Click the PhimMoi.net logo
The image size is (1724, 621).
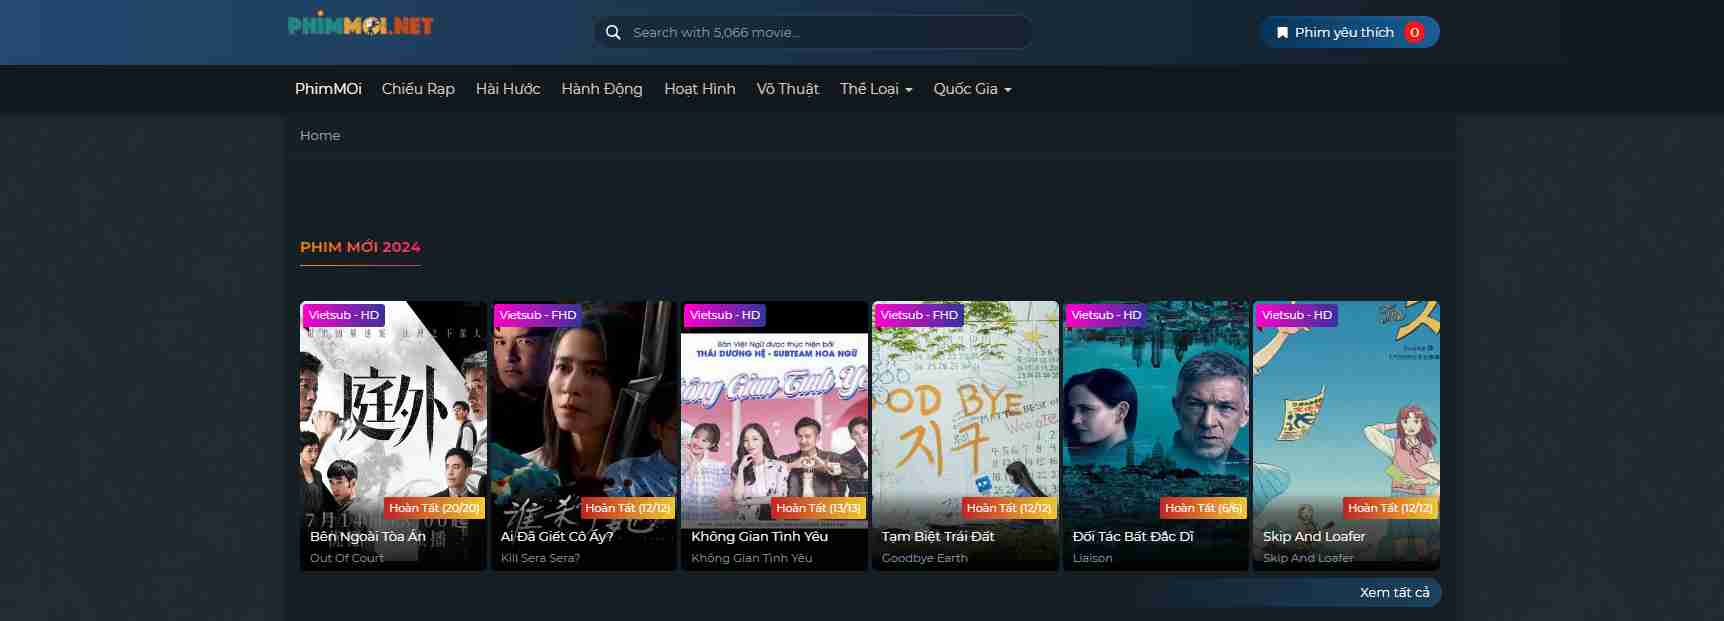[360, 26]
